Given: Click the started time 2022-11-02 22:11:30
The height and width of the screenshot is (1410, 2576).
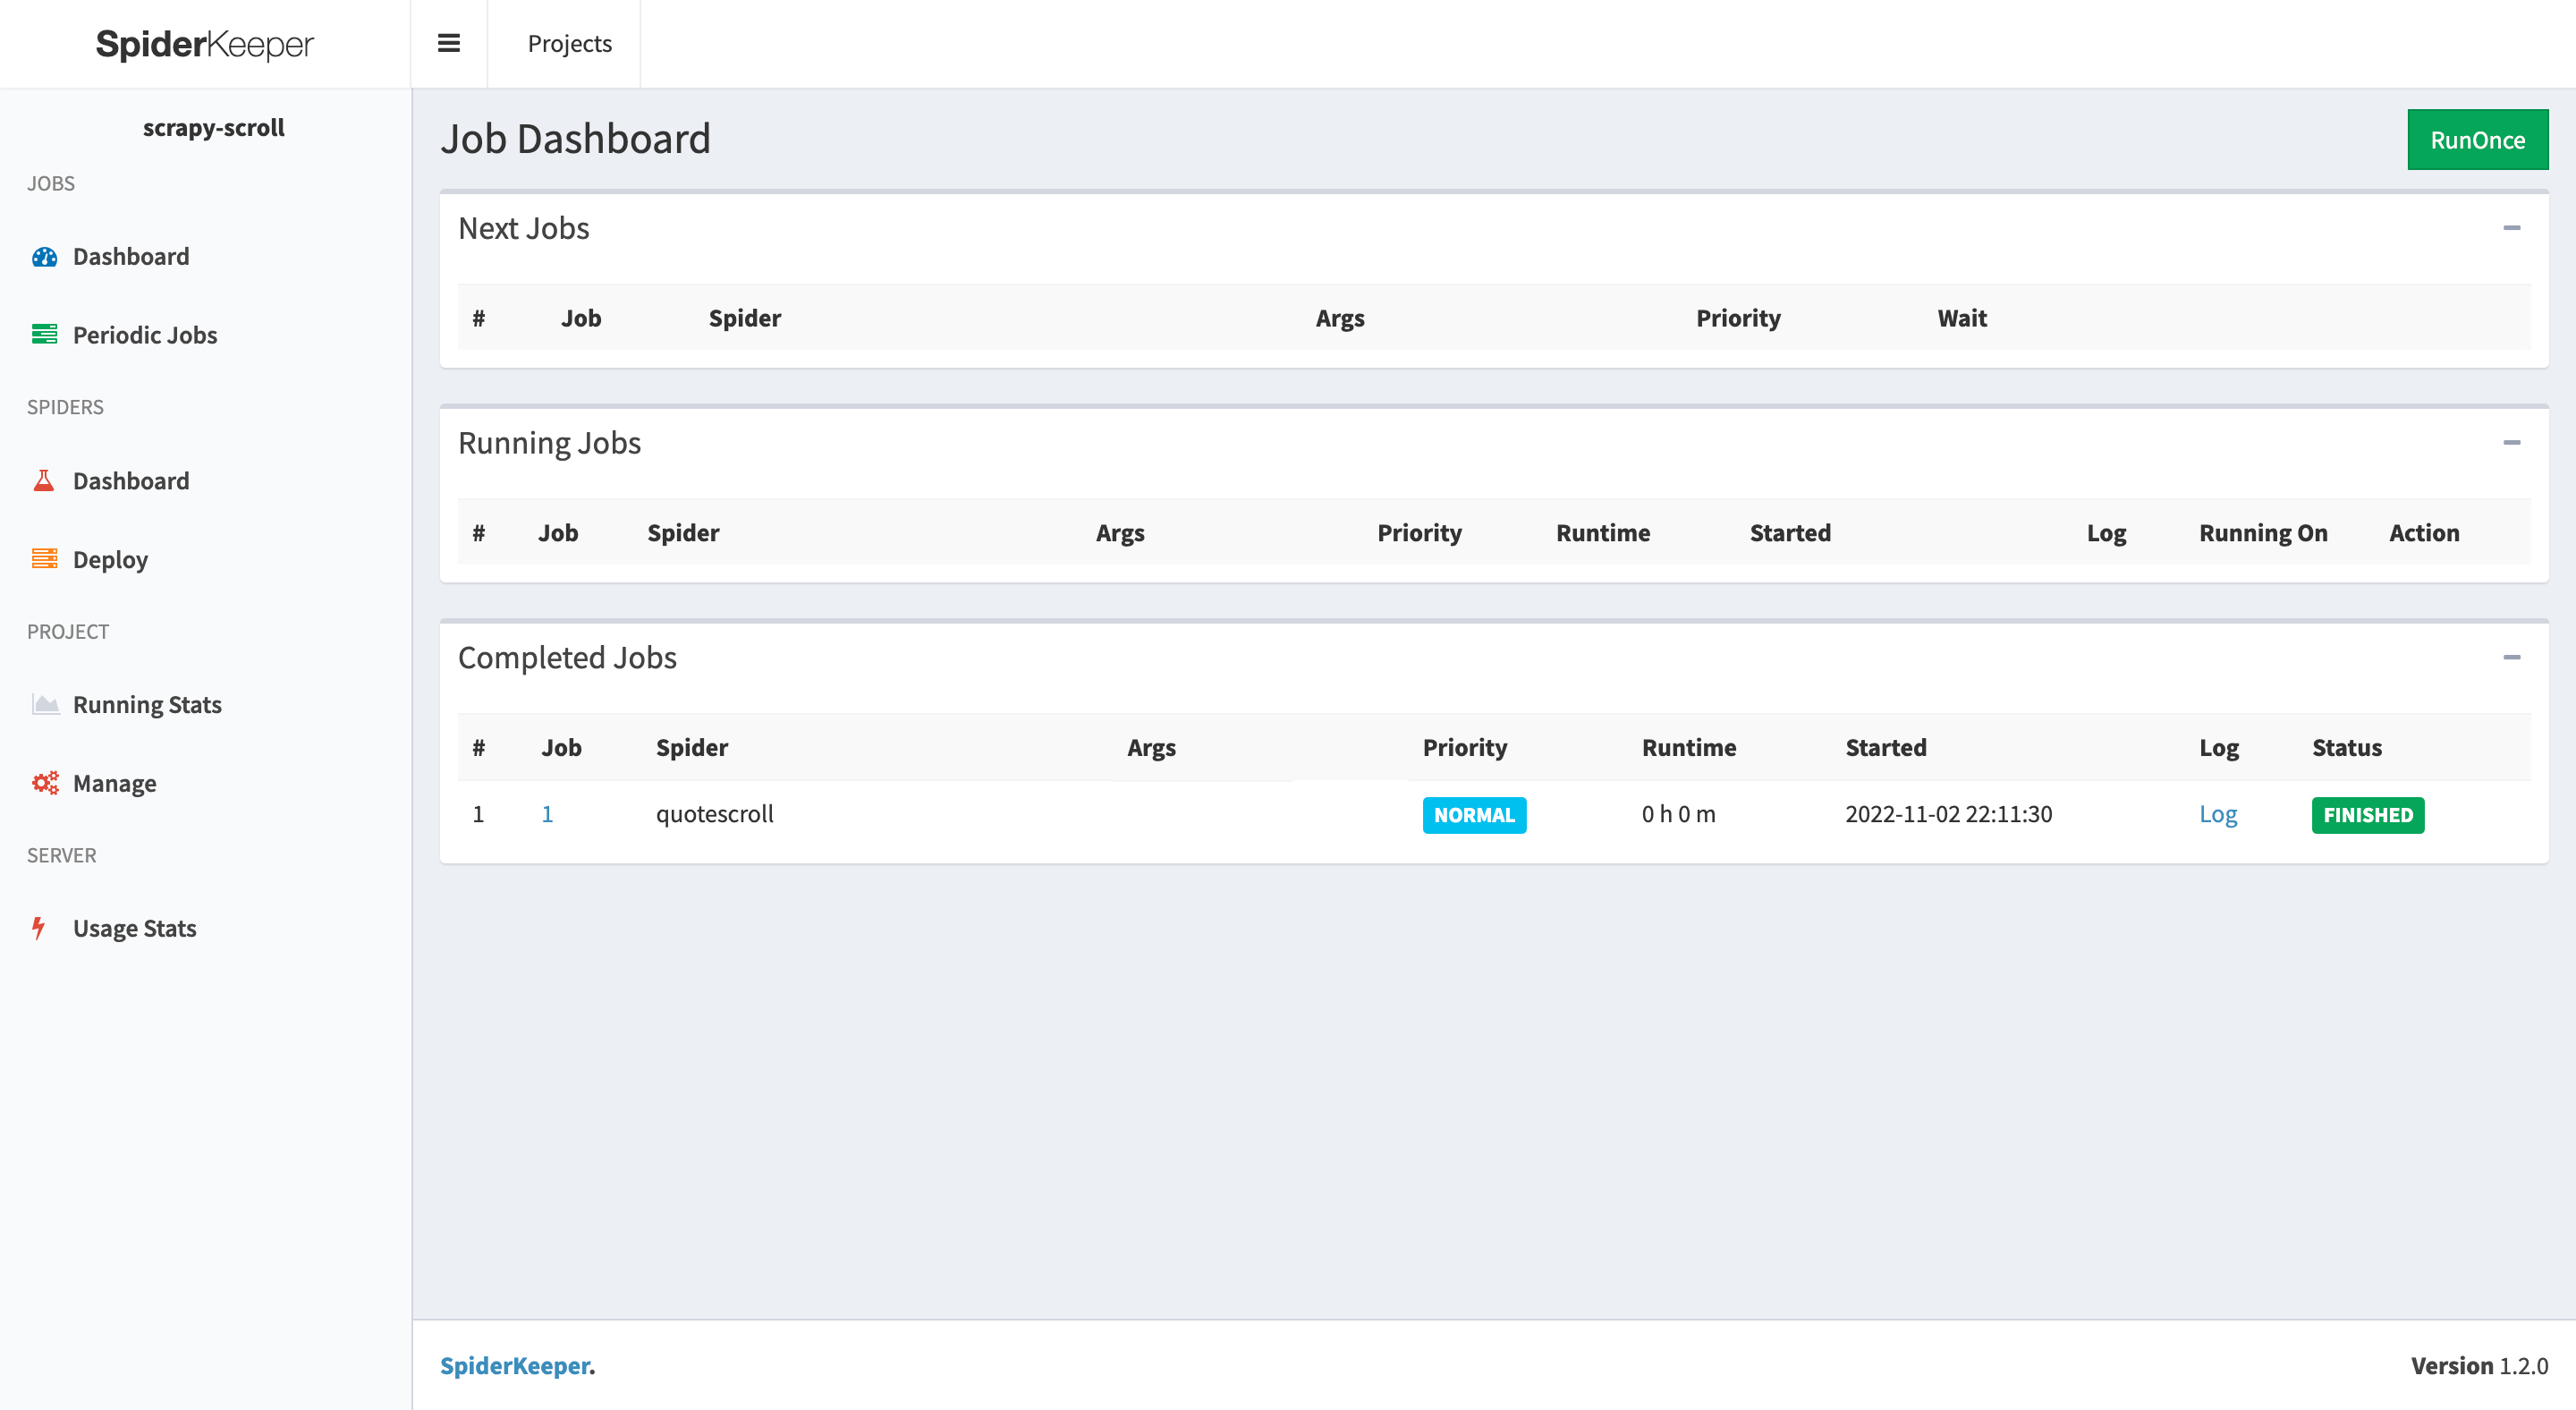Looking at the screenshot, I should tap(1948, 814).
